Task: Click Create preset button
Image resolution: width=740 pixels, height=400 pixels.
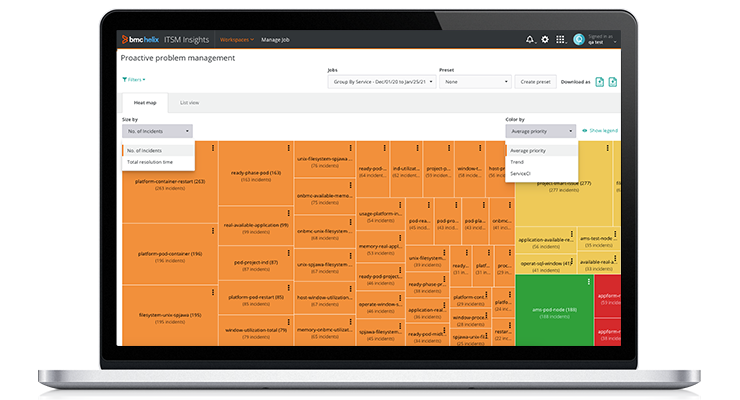Action: [x=537, y=82]
